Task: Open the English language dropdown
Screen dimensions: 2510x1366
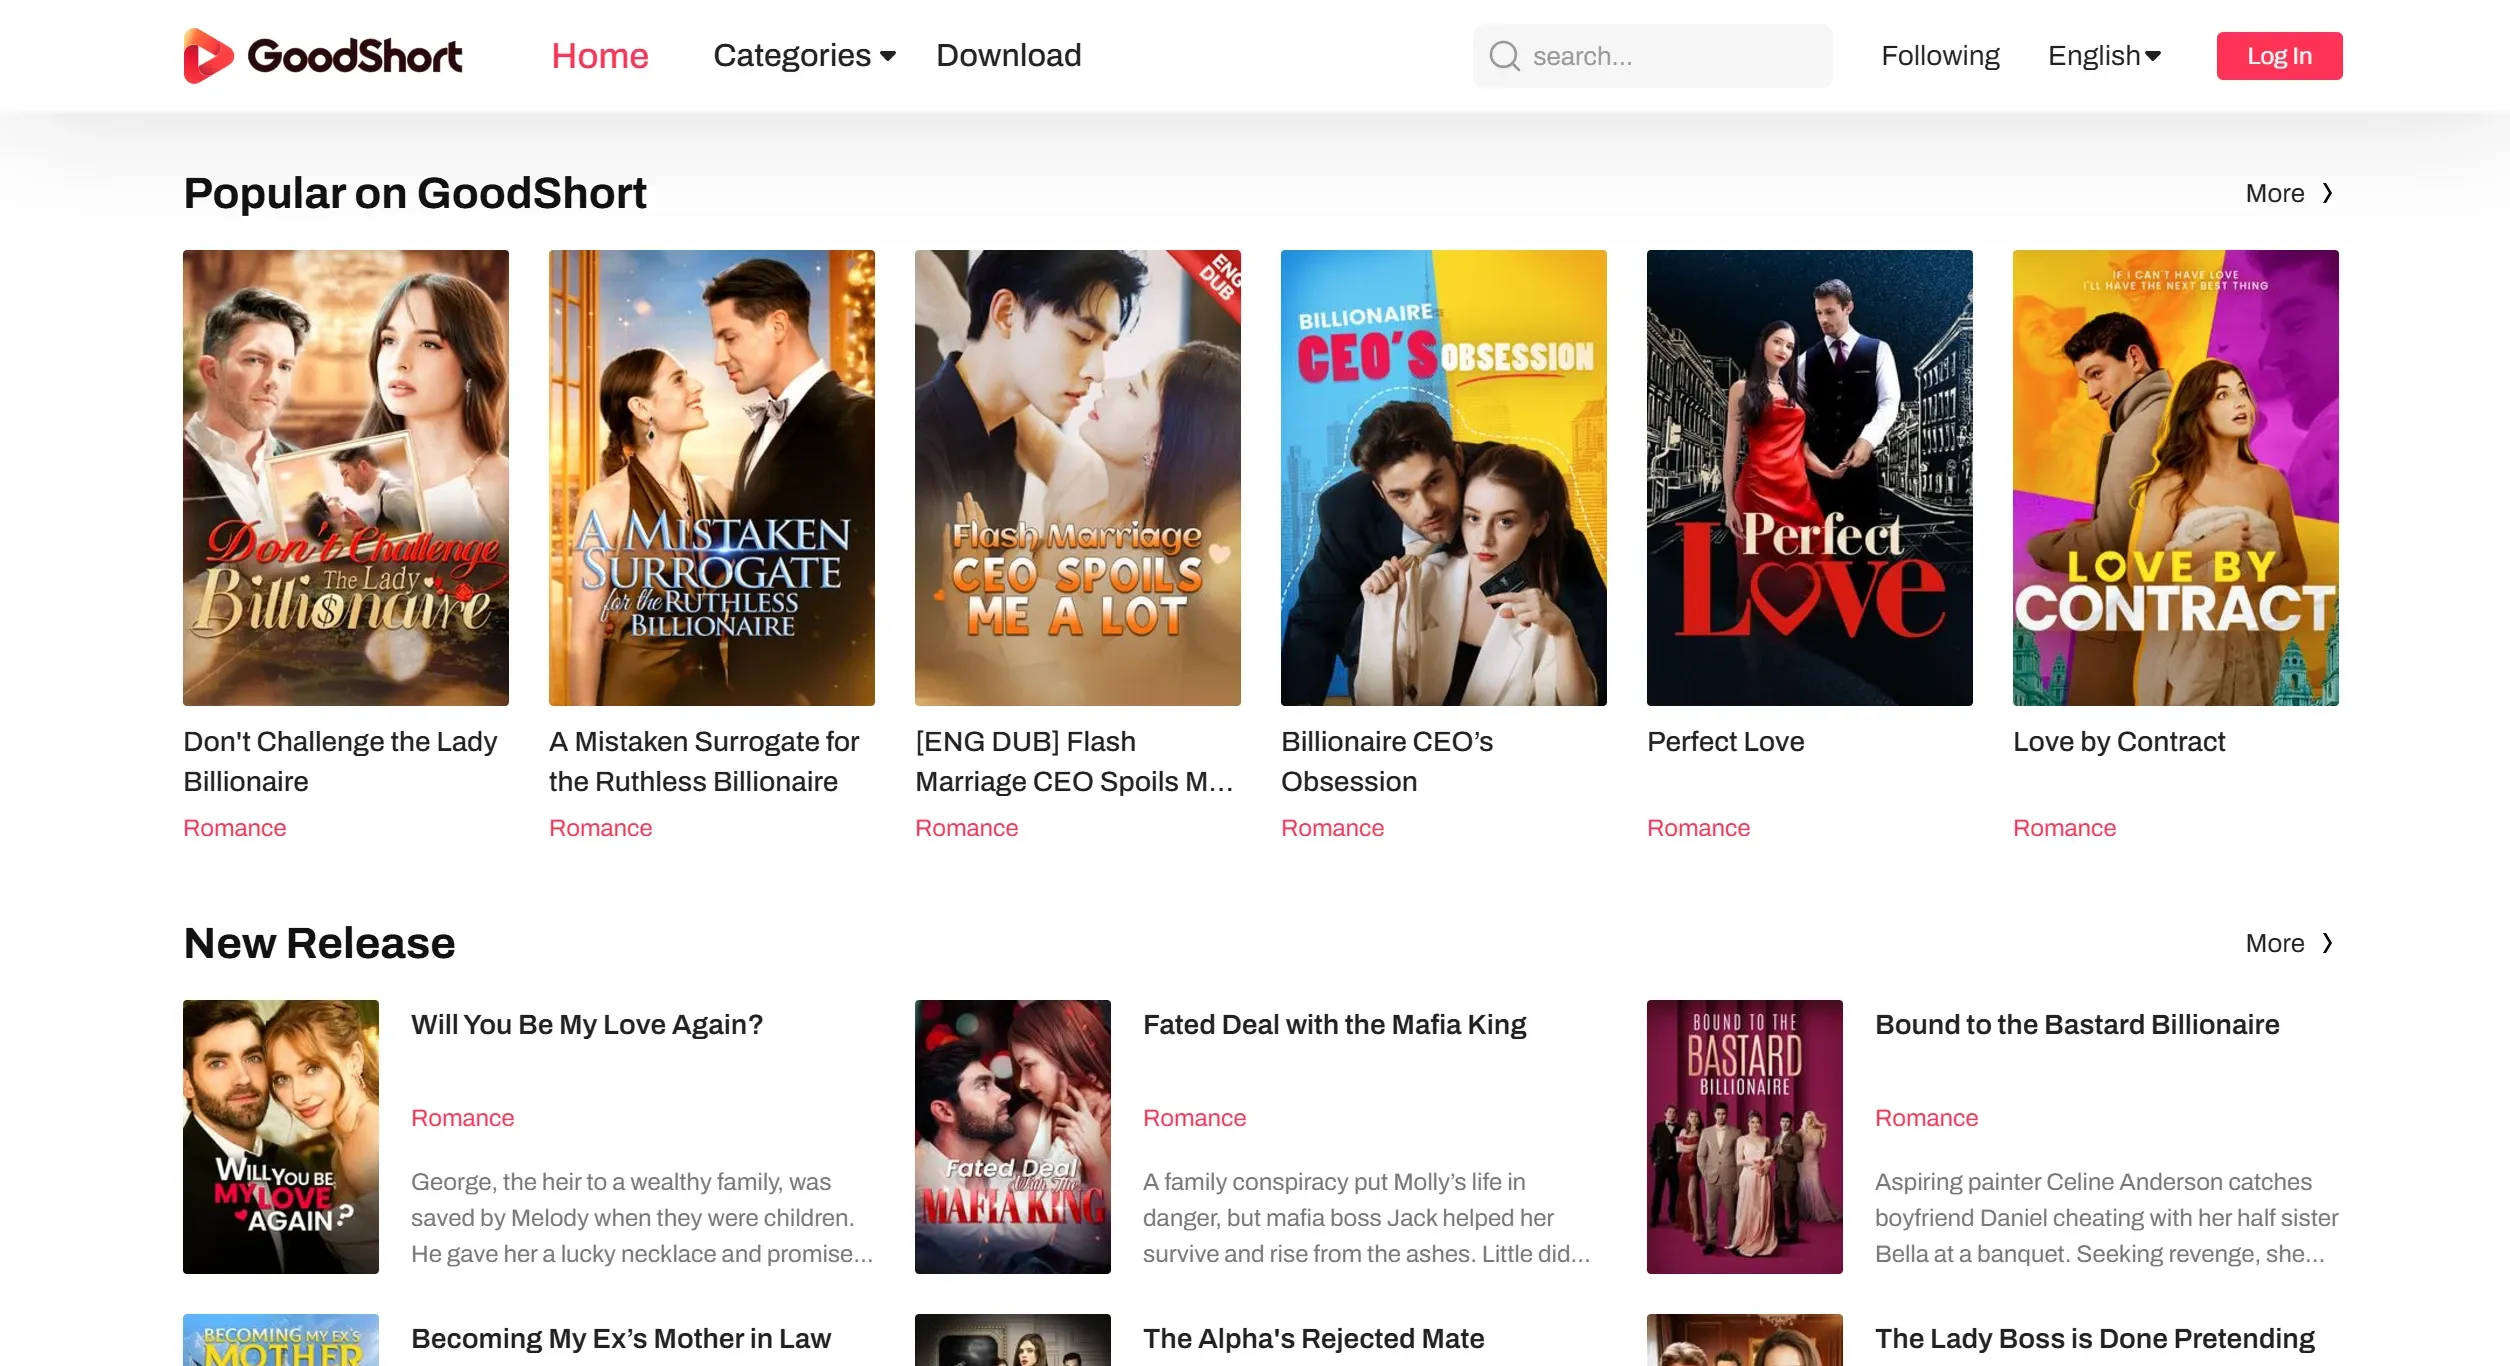Action: [2104, 56]
